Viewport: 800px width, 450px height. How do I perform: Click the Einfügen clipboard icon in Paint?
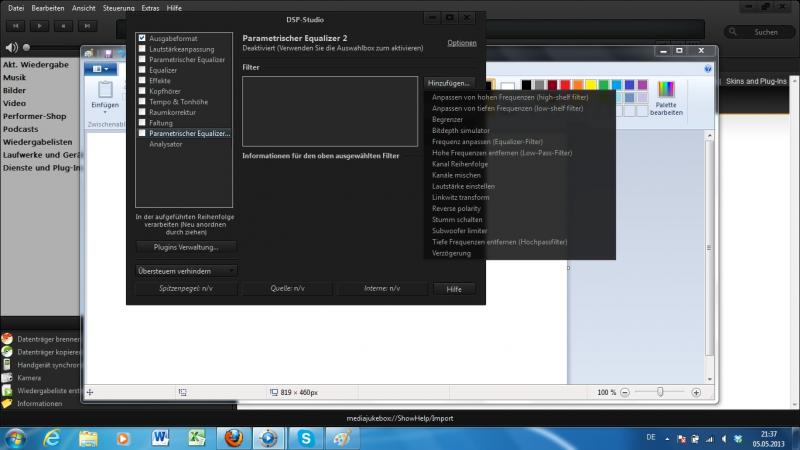tap(105, 93)
